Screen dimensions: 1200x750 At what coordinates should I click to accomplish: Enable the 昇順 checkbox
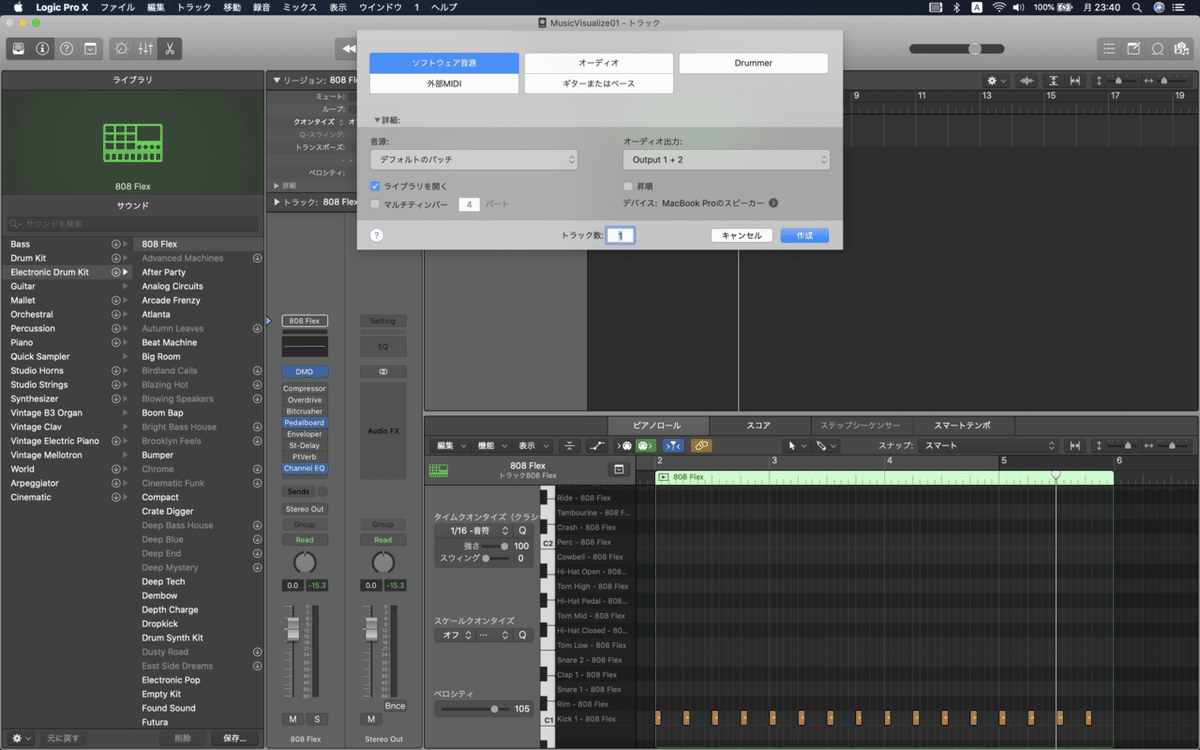628,186
